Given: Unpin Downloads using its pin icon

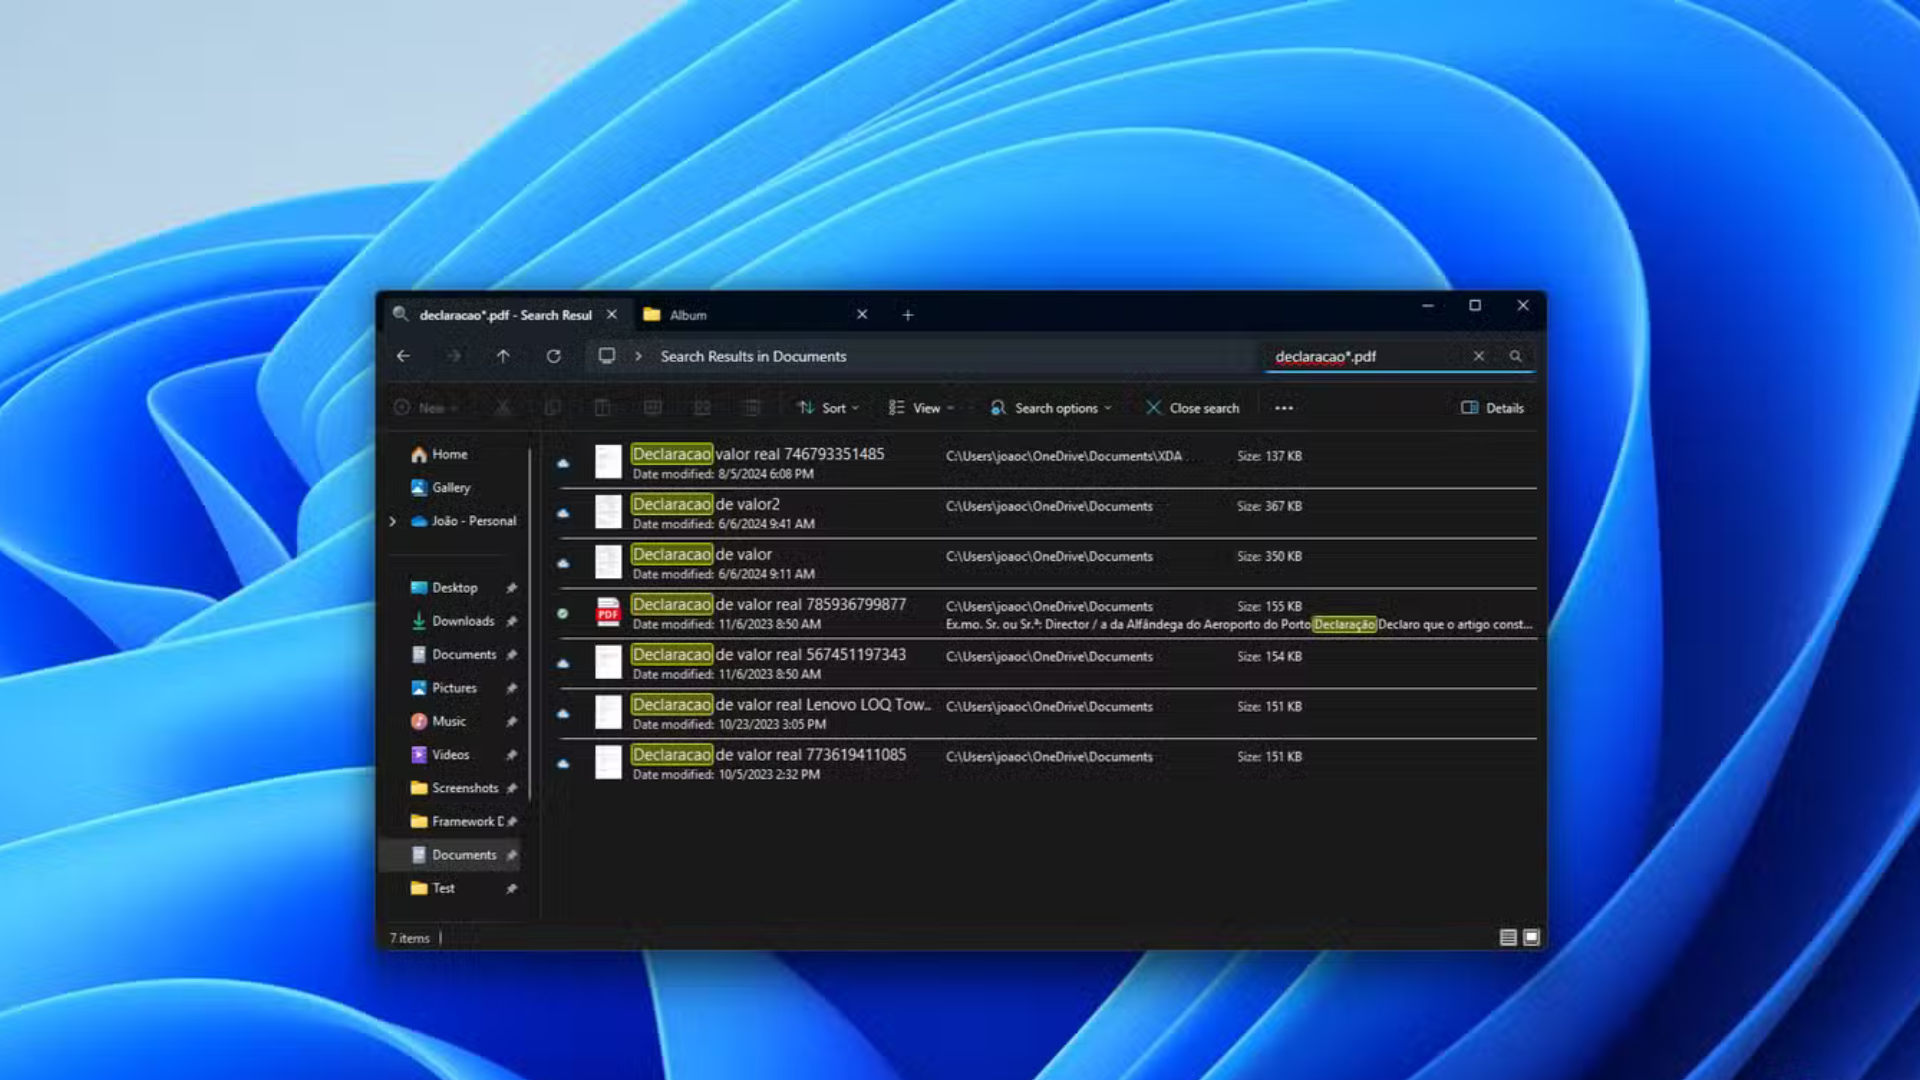Looking at the screenshot, I should click(x=512, y=621).
